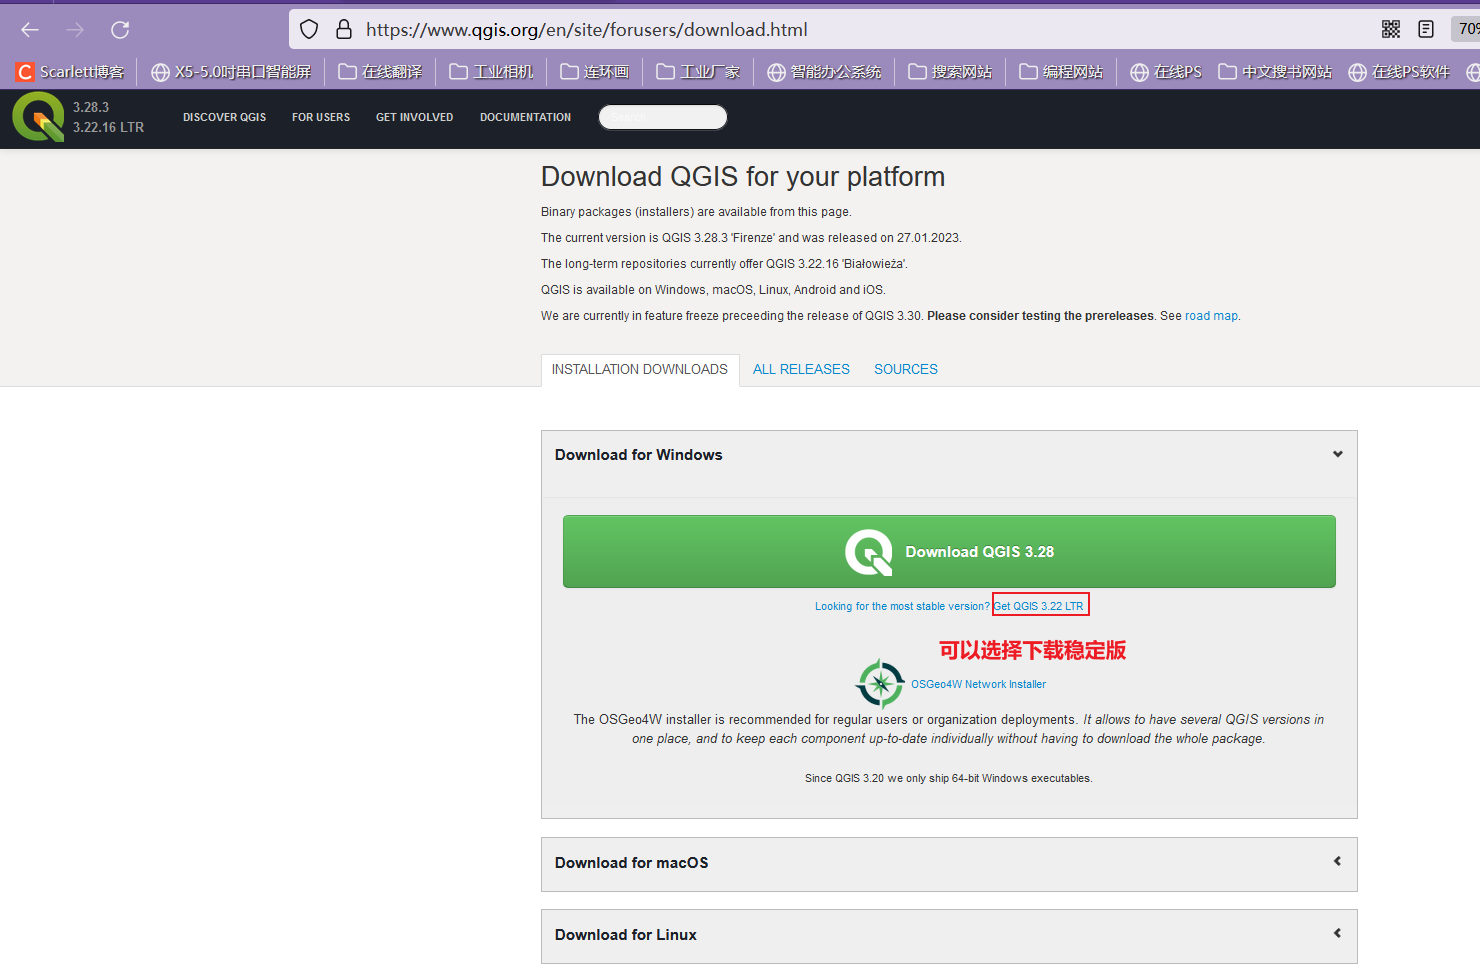Open the FOR USERS menu
Screen dimensions: 1480x971
coord(321,117)
